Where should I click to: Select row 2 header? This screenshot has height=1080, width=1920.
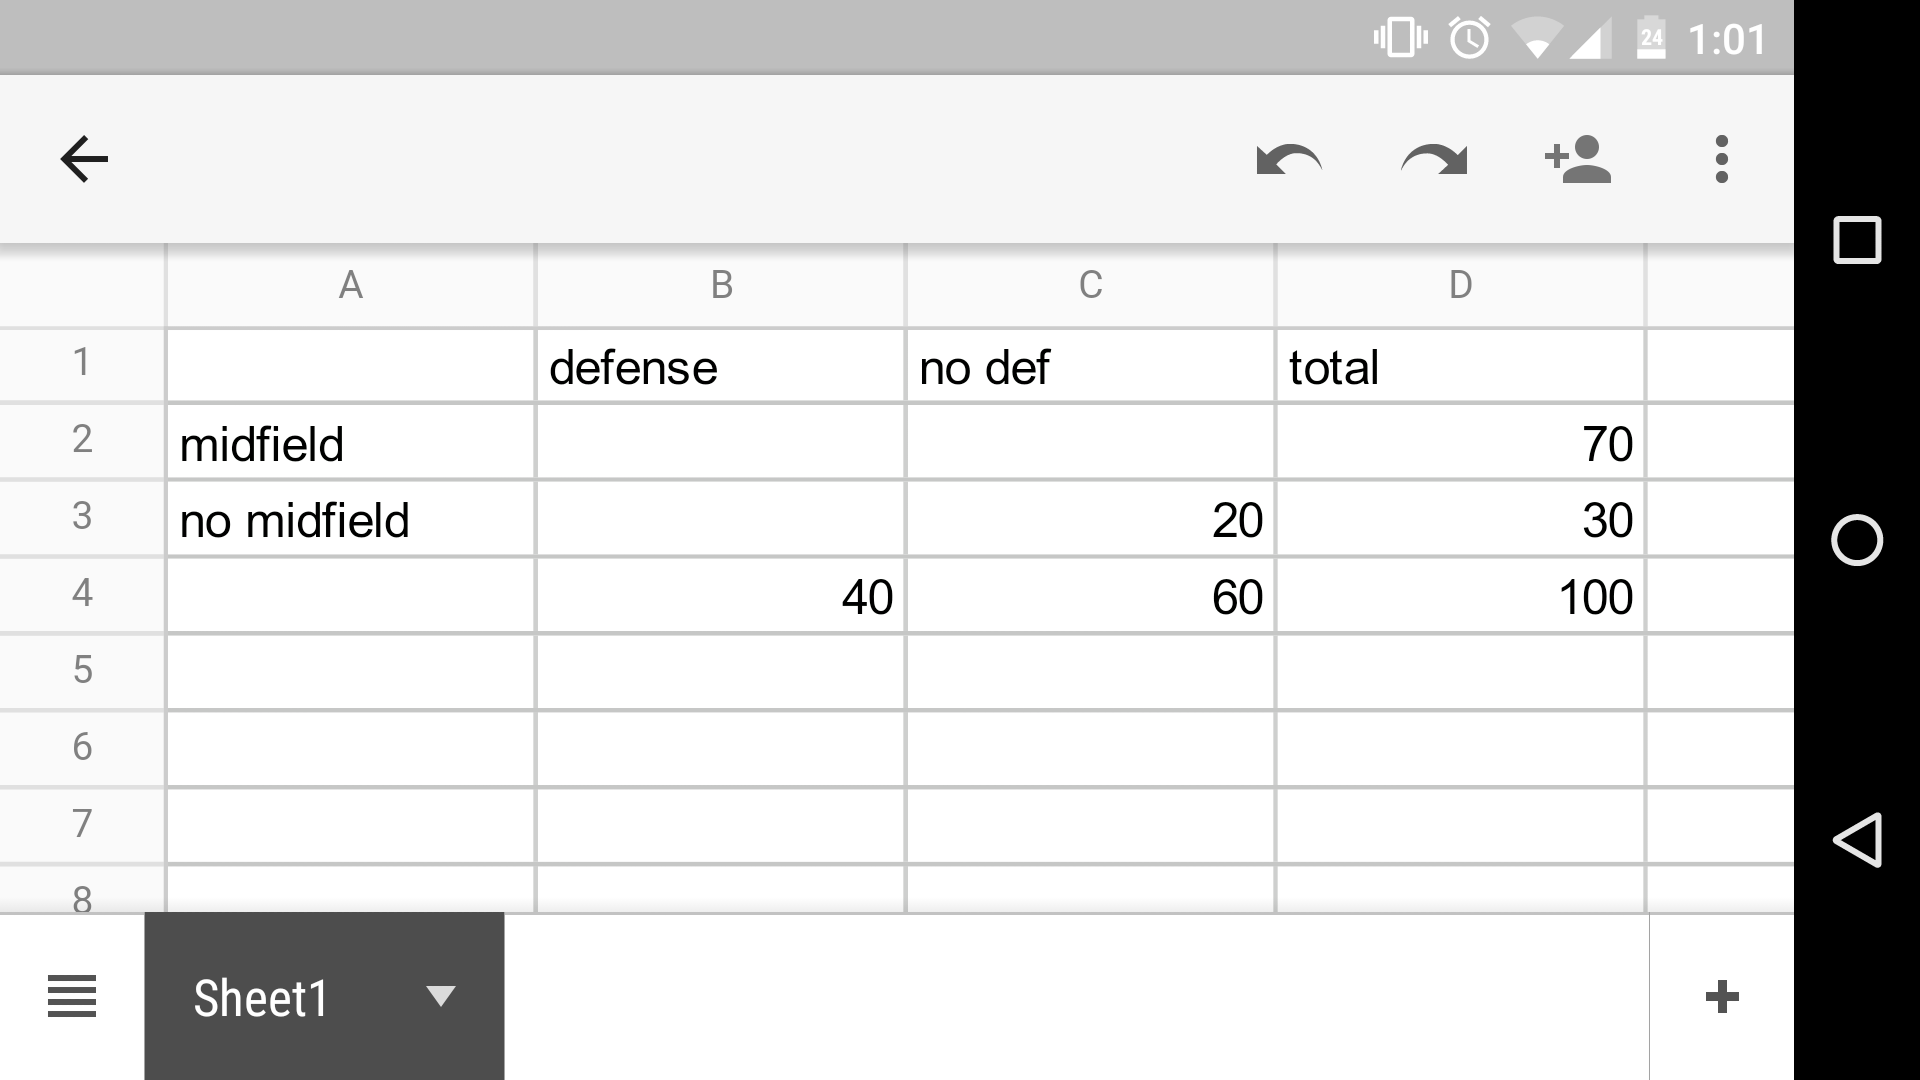click(x=82, y=440)
